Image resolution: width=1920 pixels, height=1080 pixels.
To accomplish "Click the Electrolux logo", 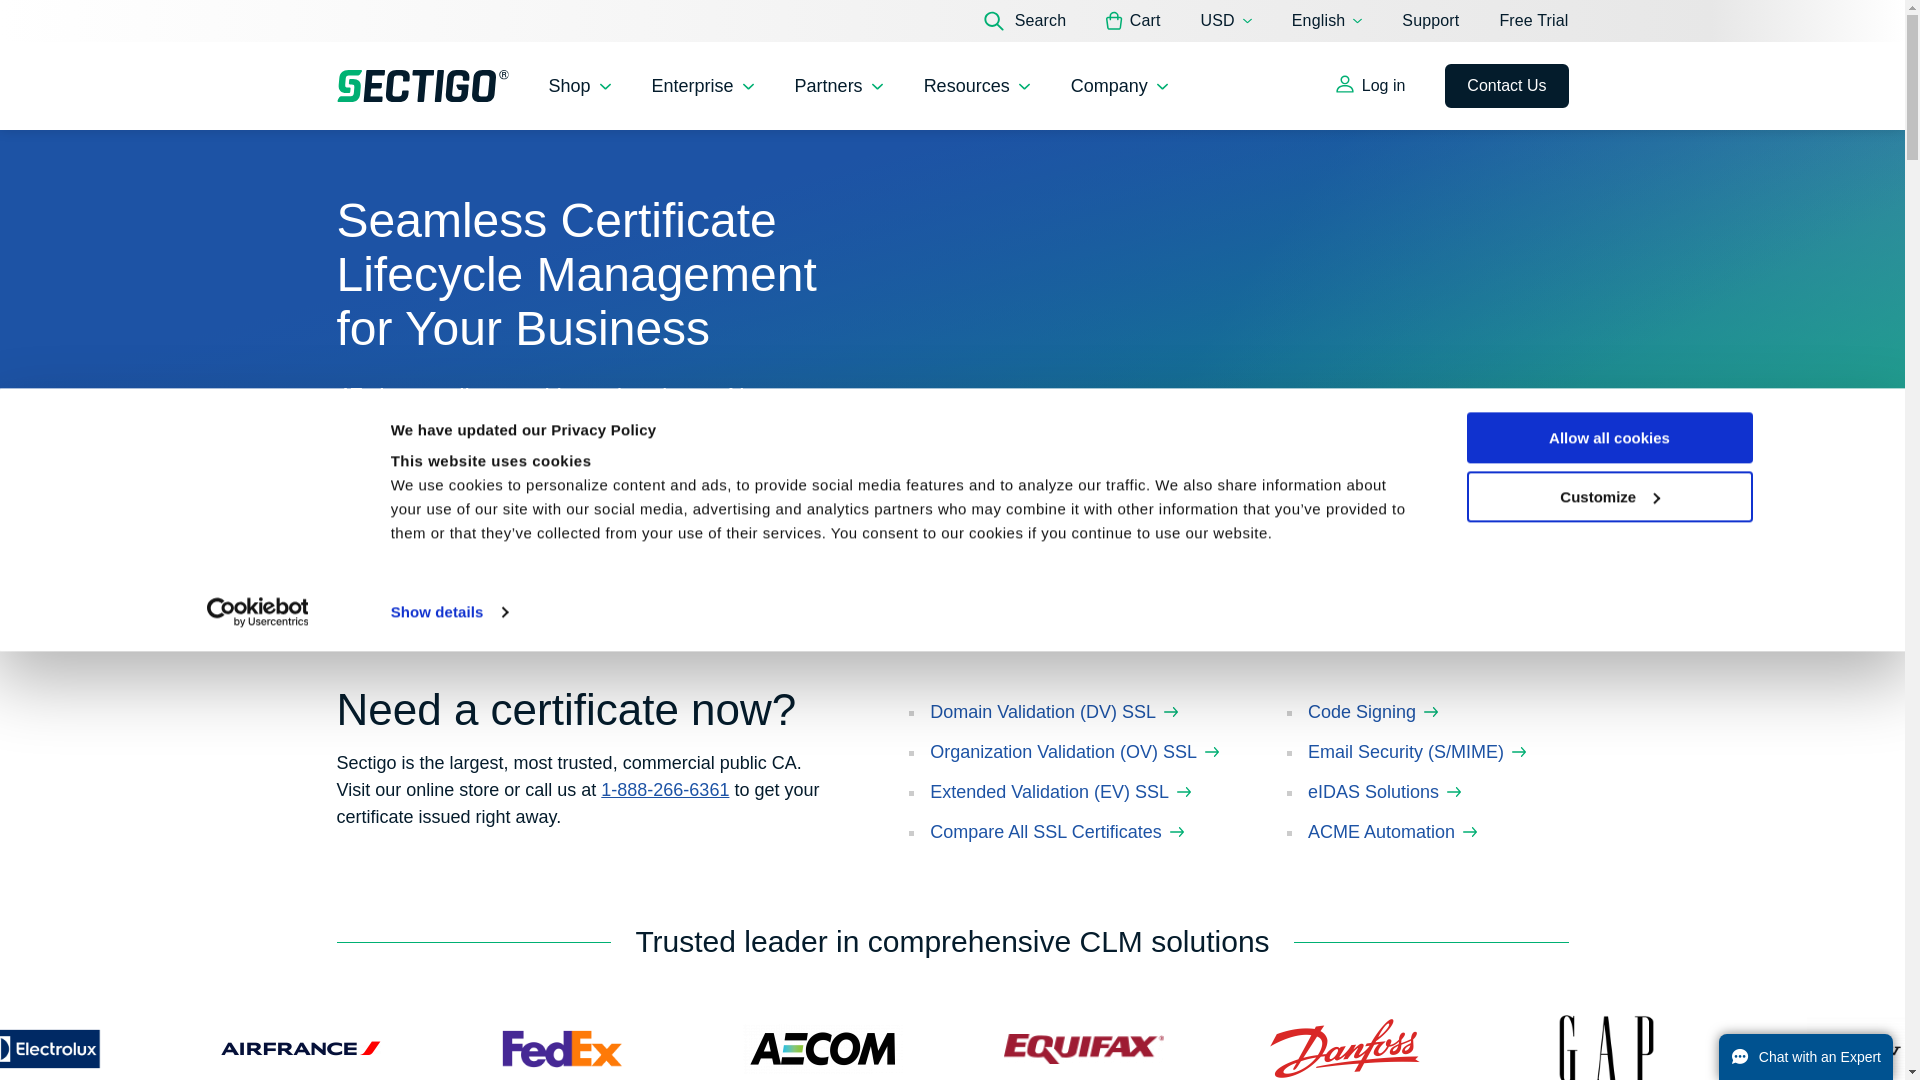I will click(x=50, y=1049).
